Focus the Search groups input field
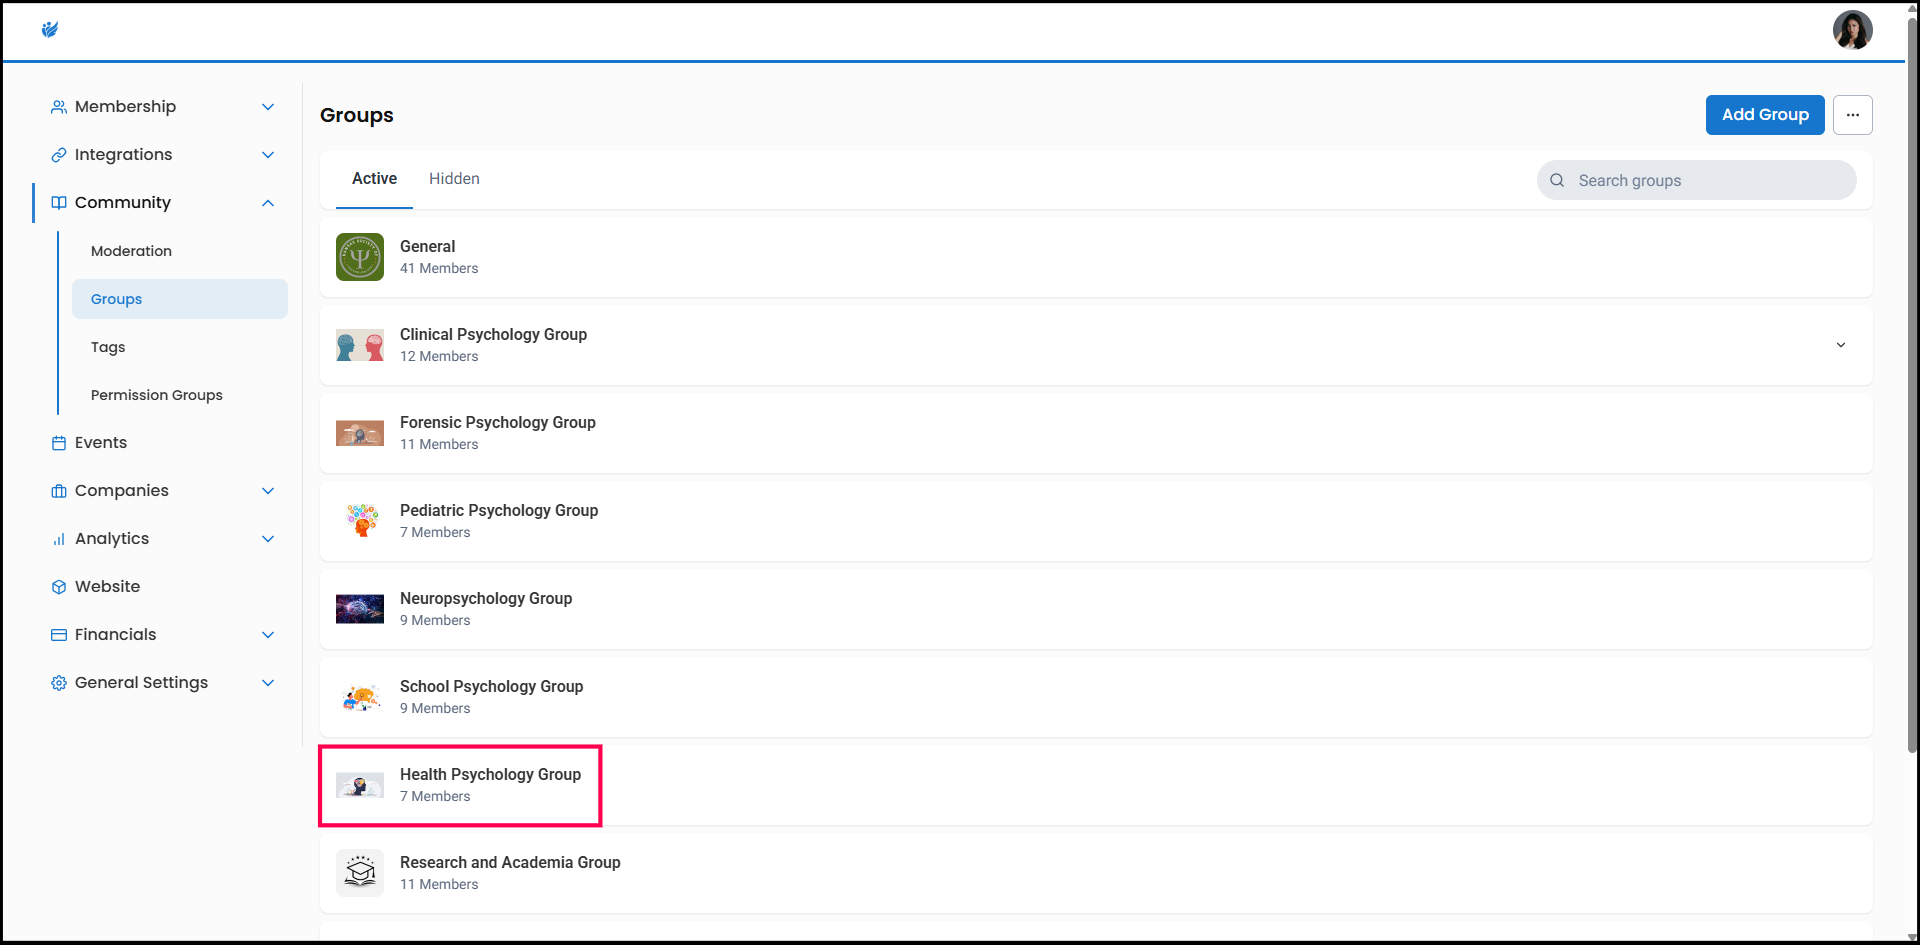The image size is (1920, 945). pos(1710,181)
